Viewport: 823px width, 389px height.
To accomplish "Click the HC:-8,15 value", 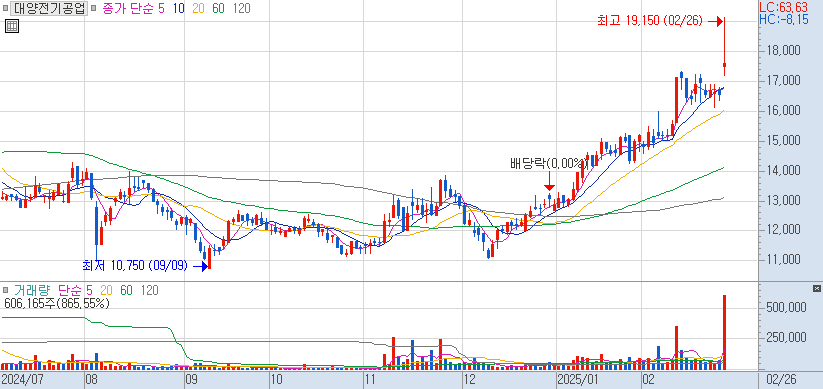I will coord(784,19).
